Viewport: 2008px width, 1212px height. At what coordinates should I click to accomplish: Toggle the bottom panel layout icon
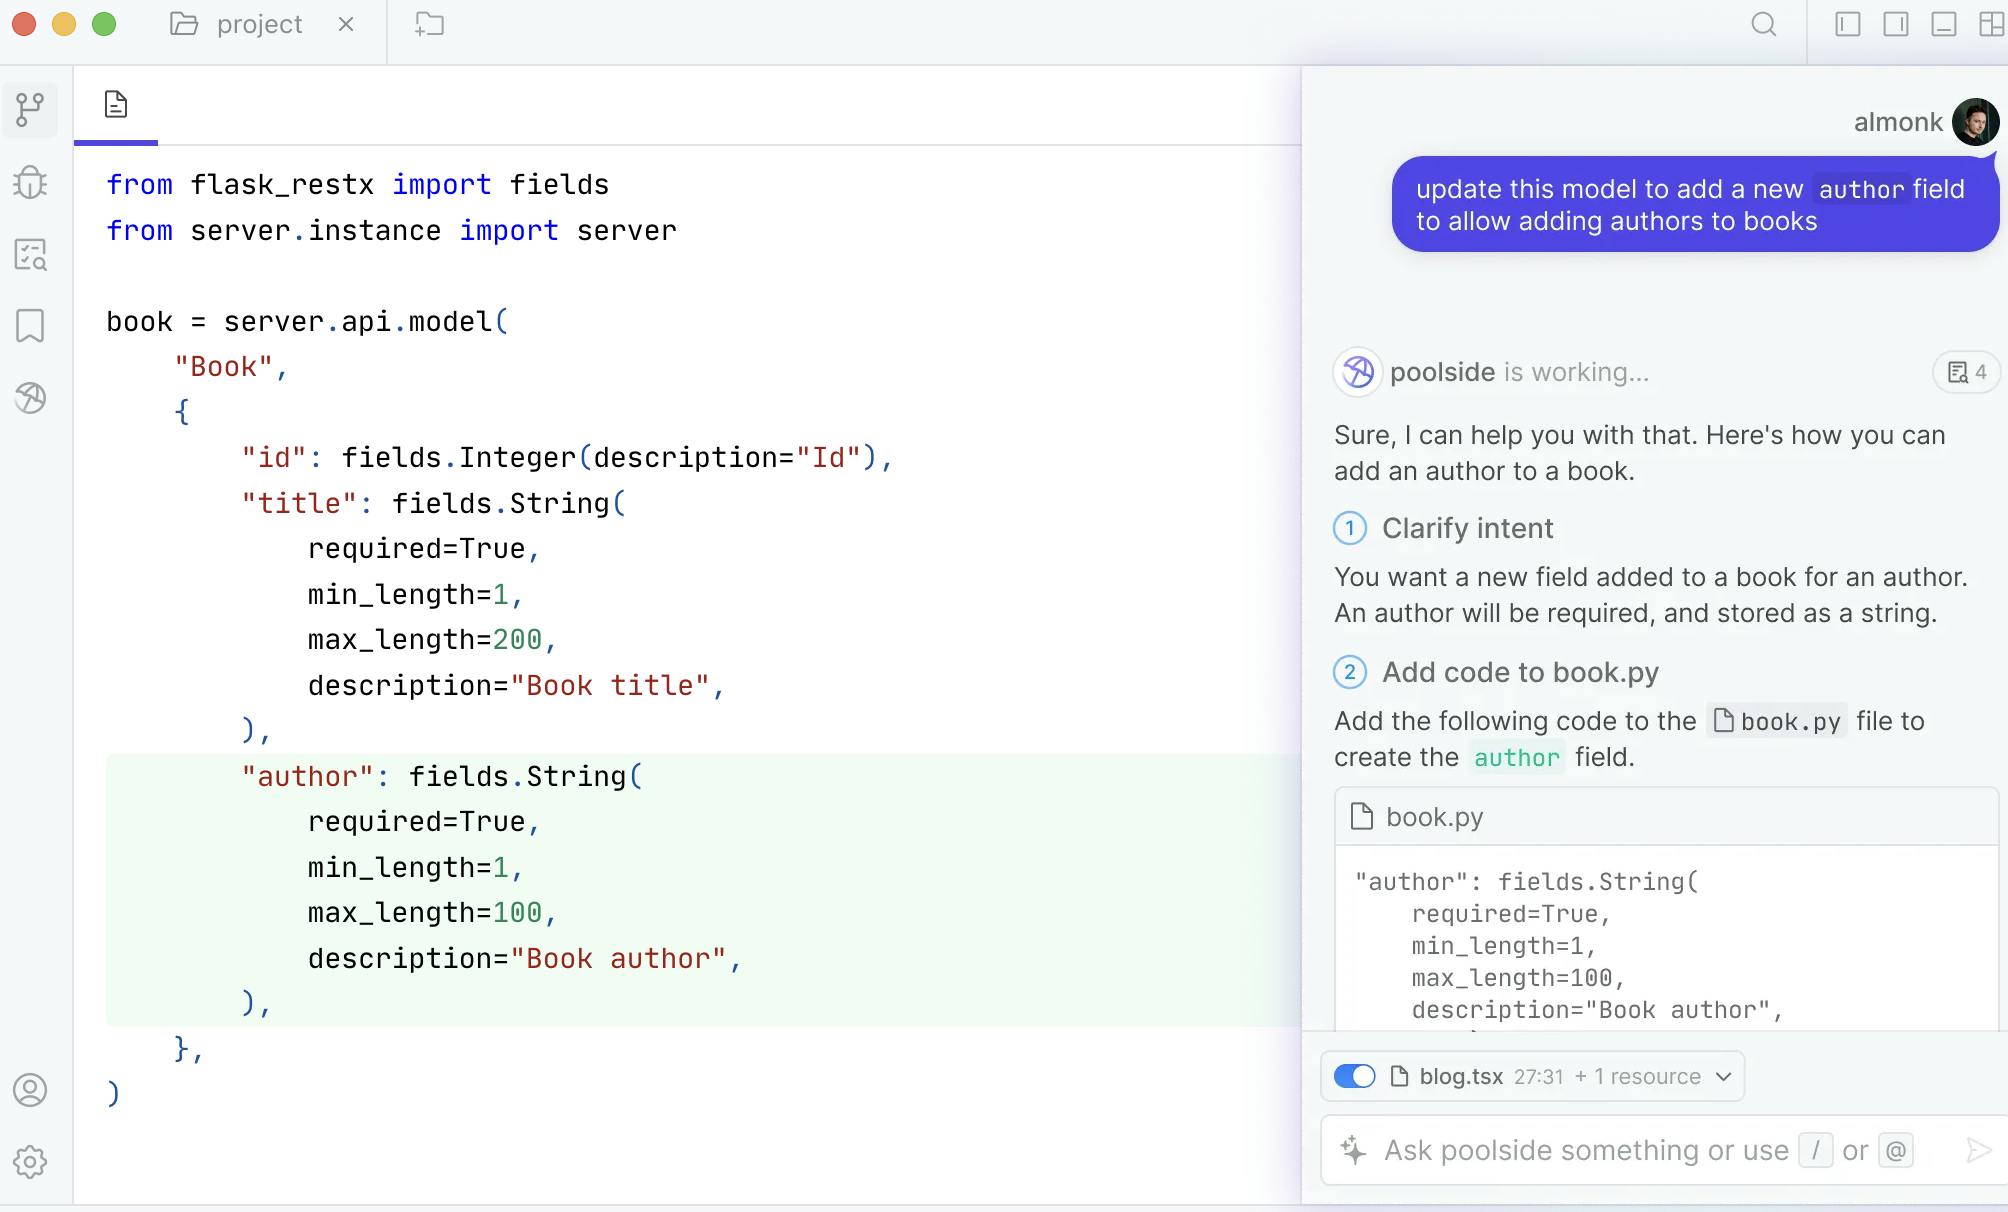click(x=1944, y=25)
